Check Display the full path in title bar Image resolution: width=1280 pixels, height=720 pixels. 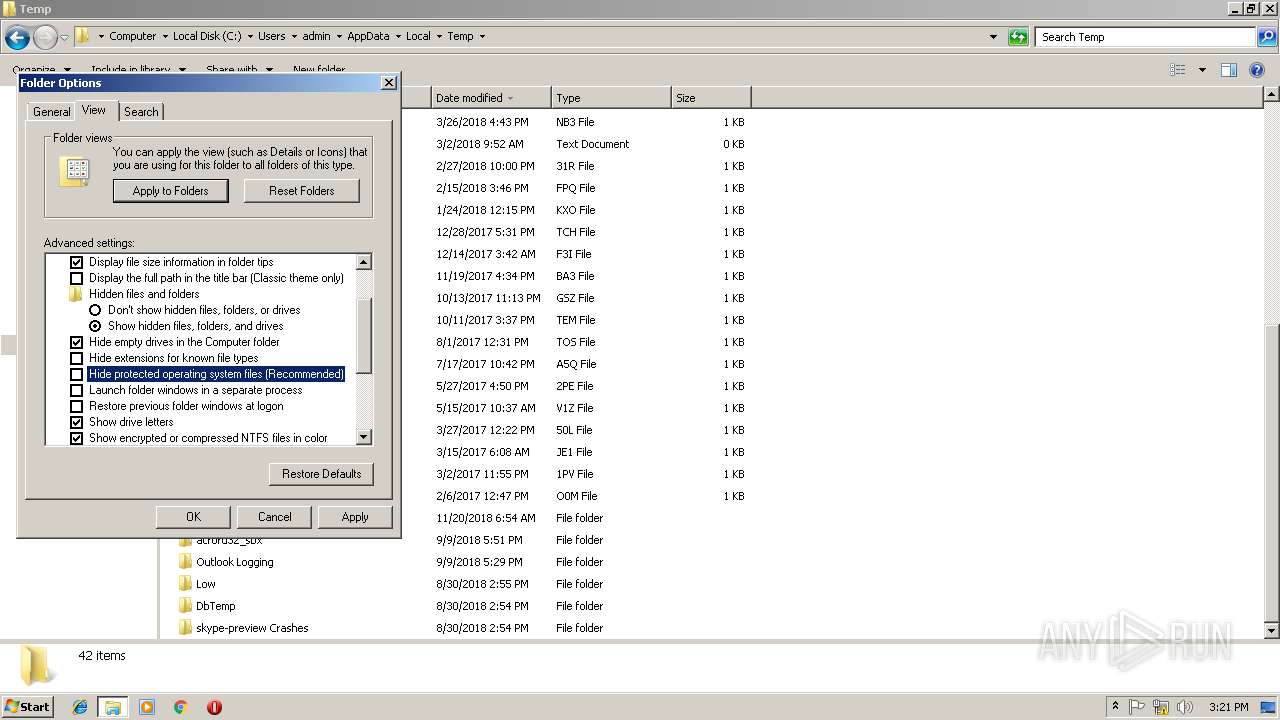click(77, 278)
